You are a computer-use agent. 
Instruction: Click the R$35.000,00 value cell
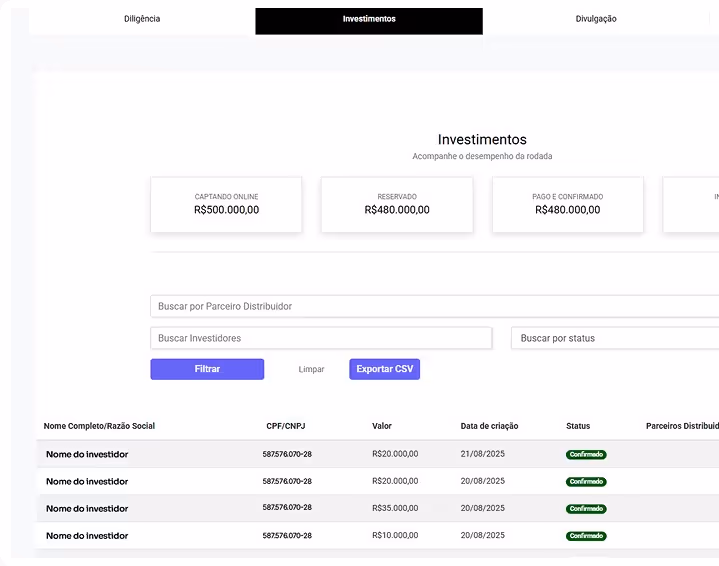coord(395,508)
